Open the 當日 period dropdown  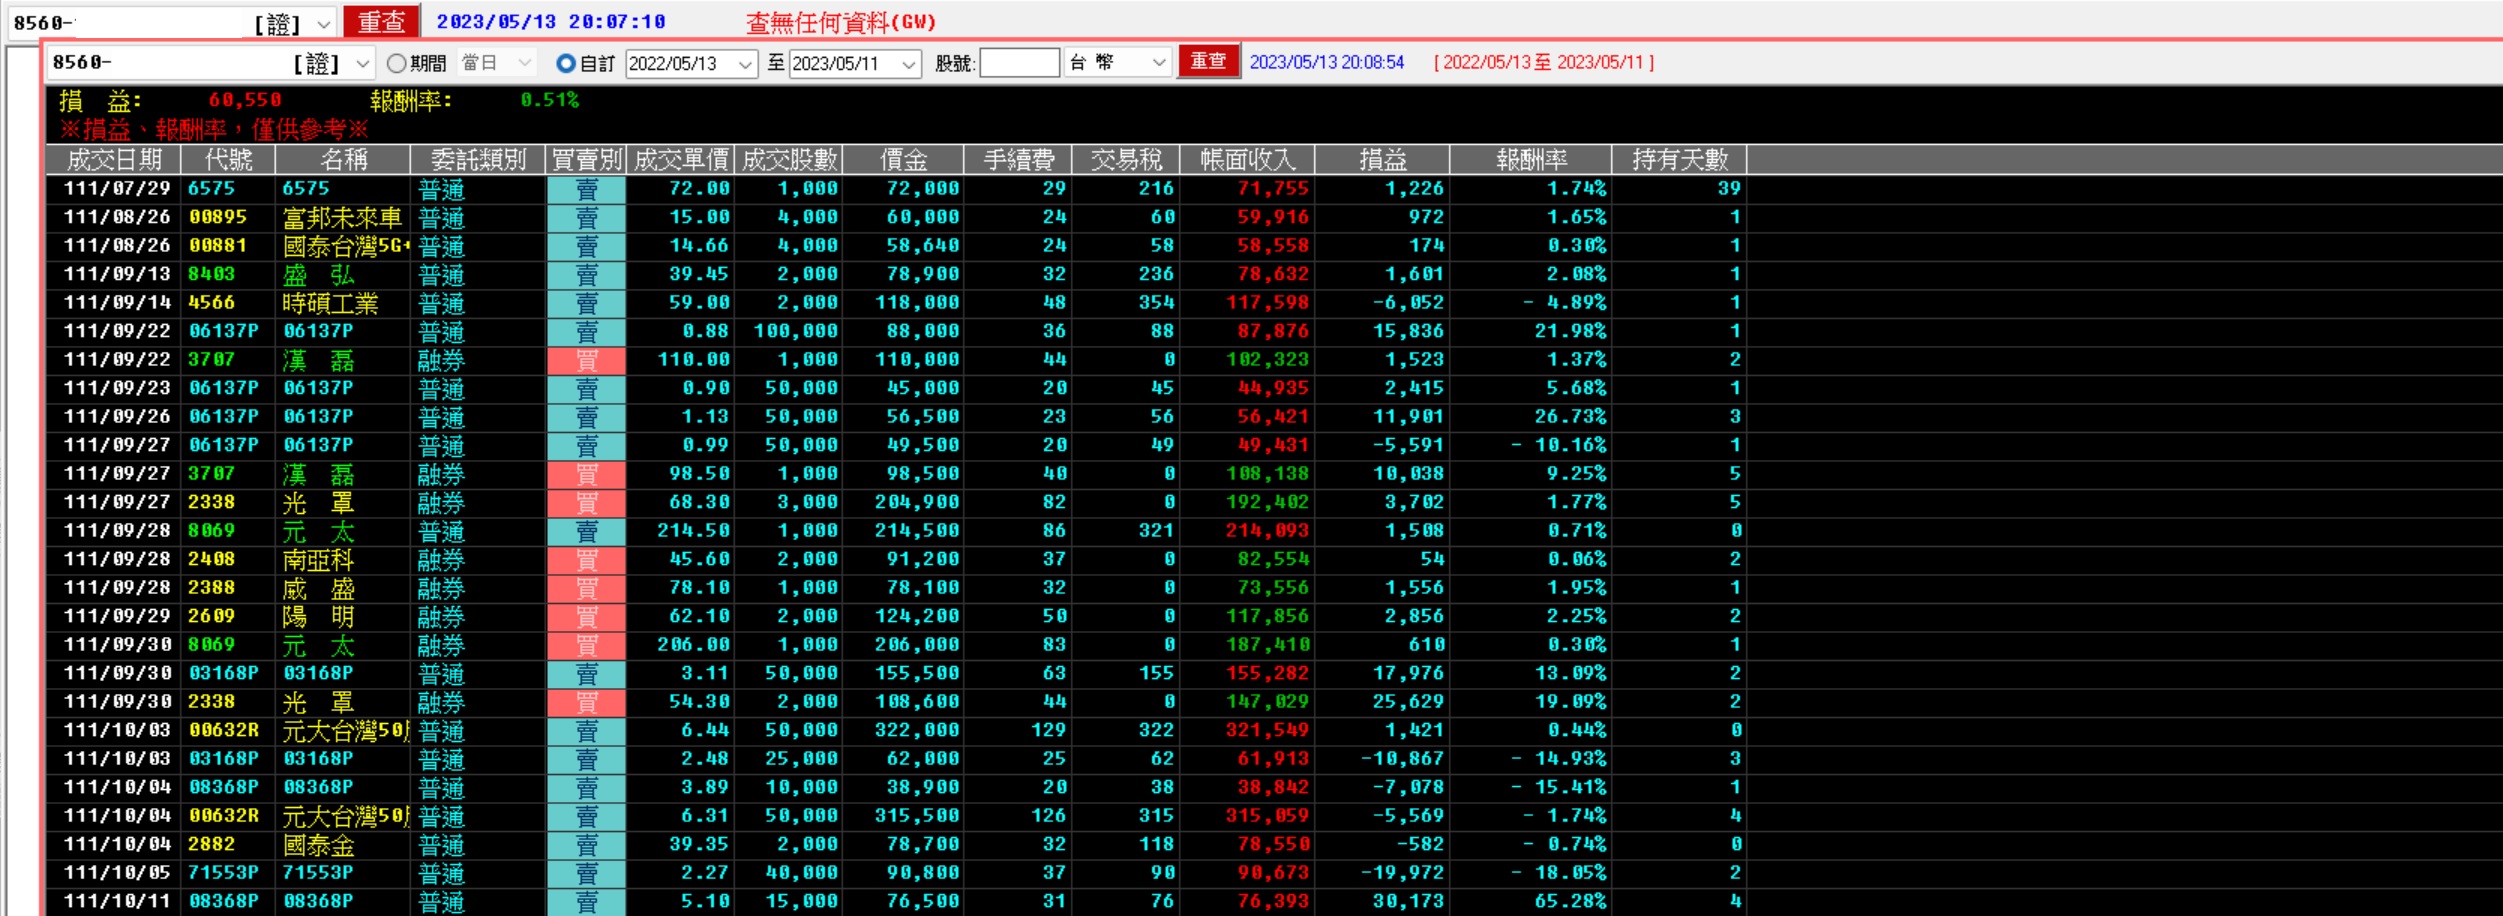pyautogui.click(x=526, y=63)
